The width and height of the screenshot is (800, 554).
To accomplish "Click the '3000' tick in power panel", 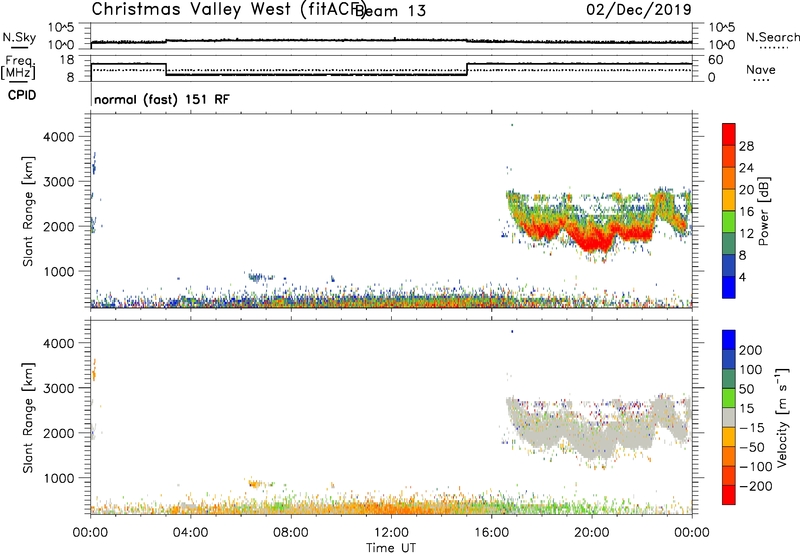I will pyautogui.click(x=58, y=182).
